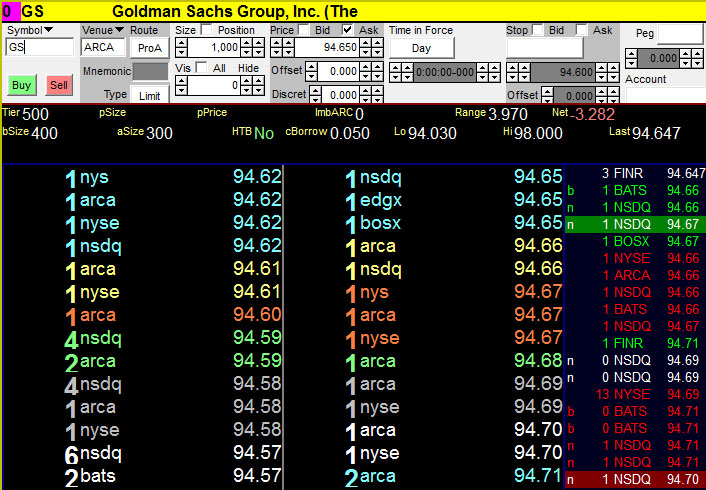The height and width of the screenshot is (490, 706).
Task: Click the Lo 94.030 value
Action: (432, 133)
